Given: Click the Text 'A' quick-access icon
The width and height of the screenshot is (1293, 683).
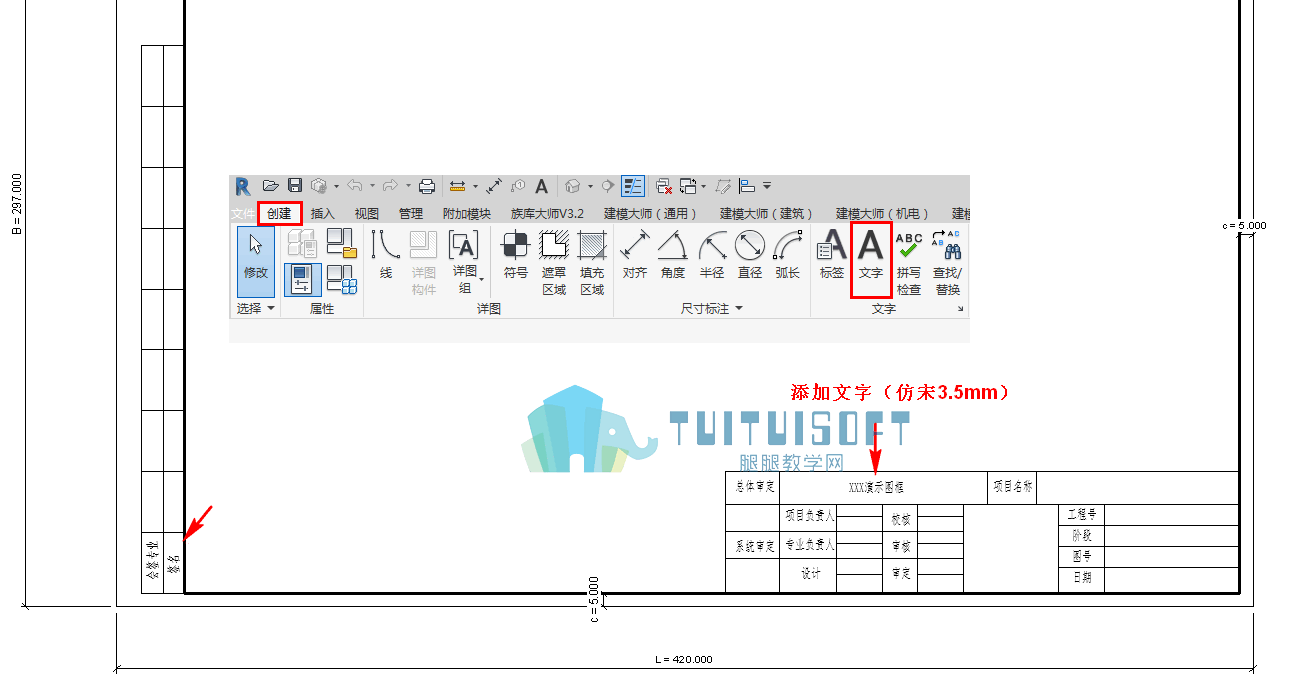Looking at the screenshot, I should [541, 186].
